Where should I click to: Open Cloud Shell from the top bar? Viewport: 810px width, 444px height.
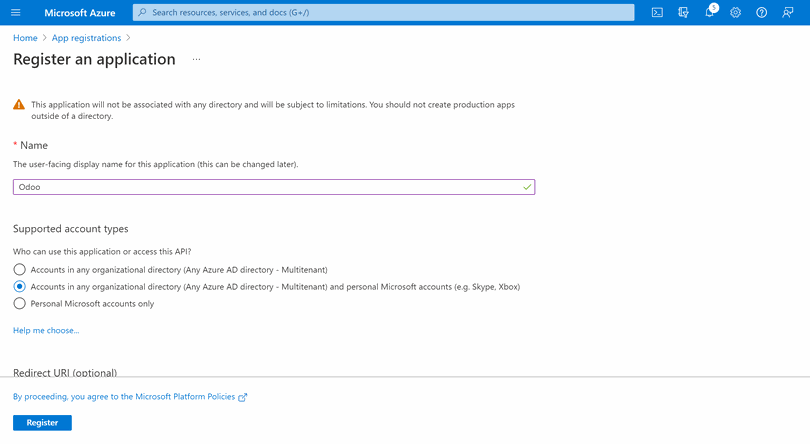[x=657, y=12]
